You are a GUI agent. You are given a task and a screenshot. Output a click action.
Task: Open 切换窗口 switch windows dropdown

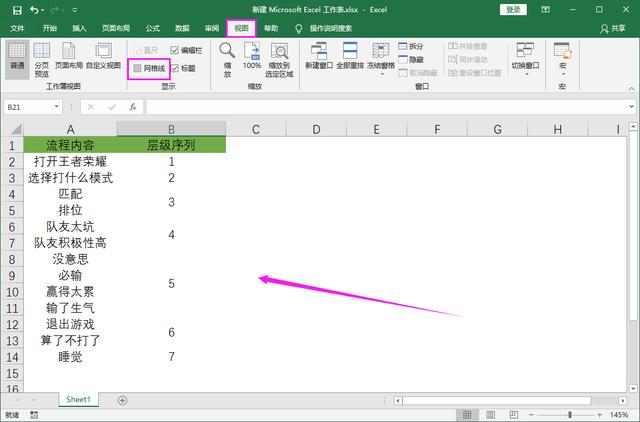(x=525, y=60)
